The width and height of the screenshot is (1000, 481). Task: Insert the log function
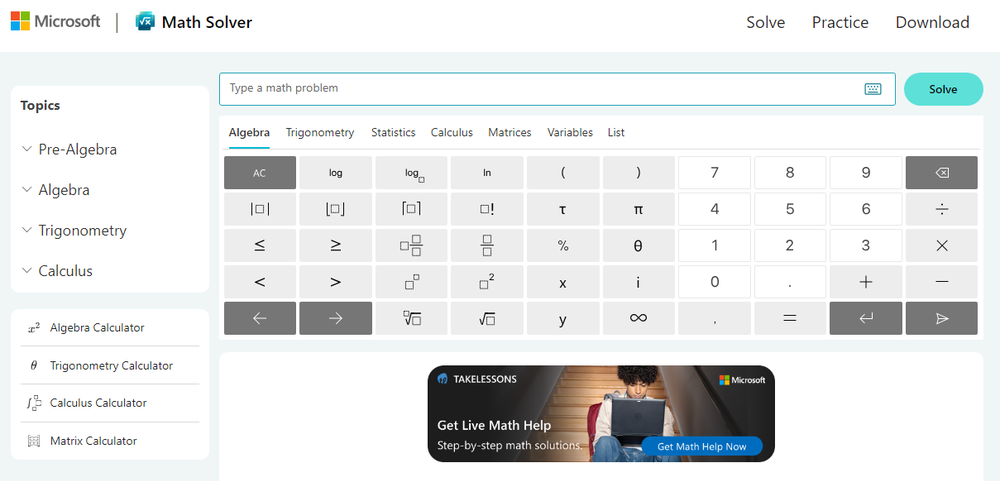coord(335,173)
